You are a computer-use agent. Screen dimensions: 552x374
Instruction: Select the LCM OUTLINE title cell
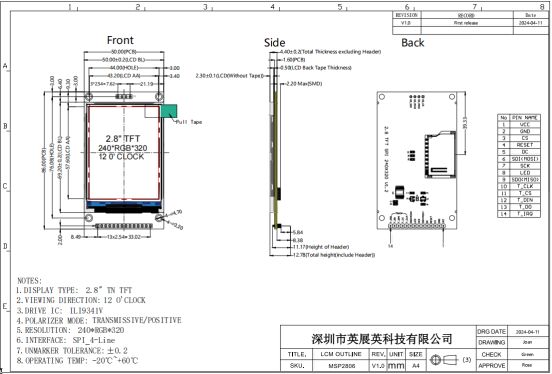pos(341,354)
